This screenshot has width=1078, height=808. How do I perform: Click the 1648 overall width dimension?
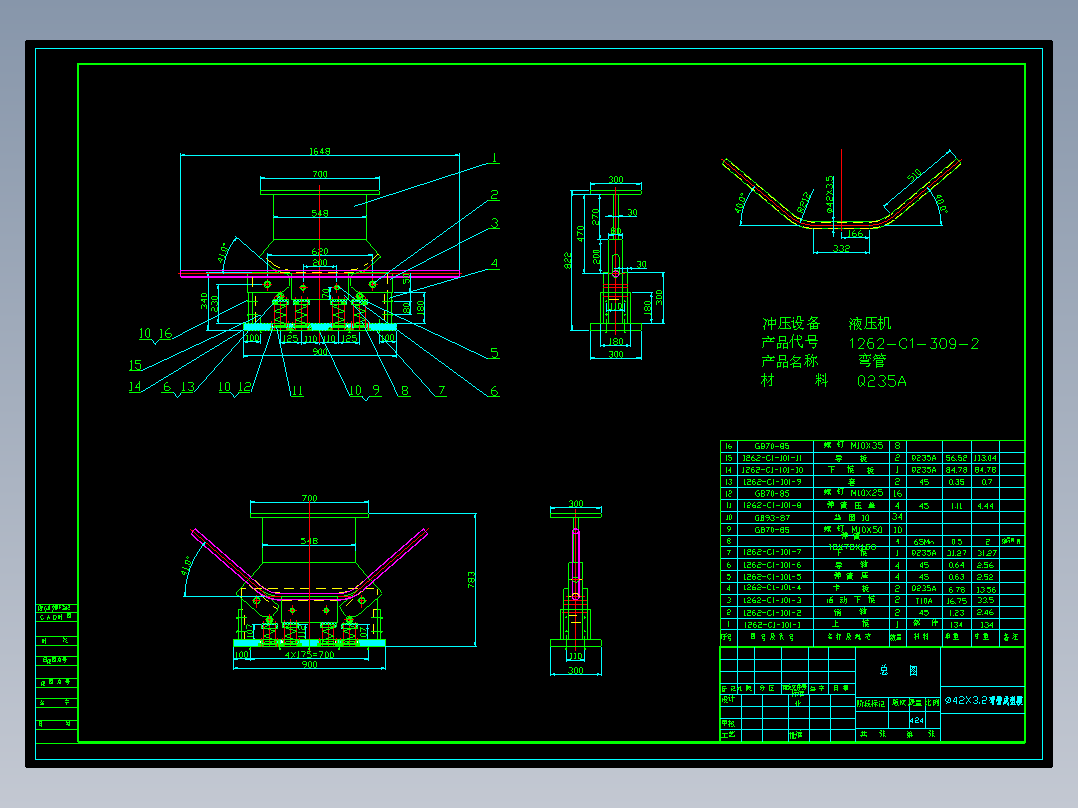[320, 151]
